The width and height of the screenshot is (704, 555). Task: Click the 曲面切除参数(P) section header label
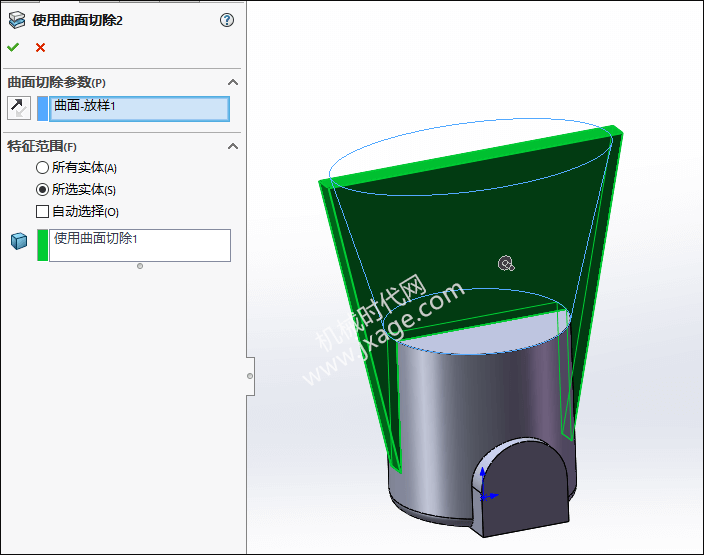point(56,82)
